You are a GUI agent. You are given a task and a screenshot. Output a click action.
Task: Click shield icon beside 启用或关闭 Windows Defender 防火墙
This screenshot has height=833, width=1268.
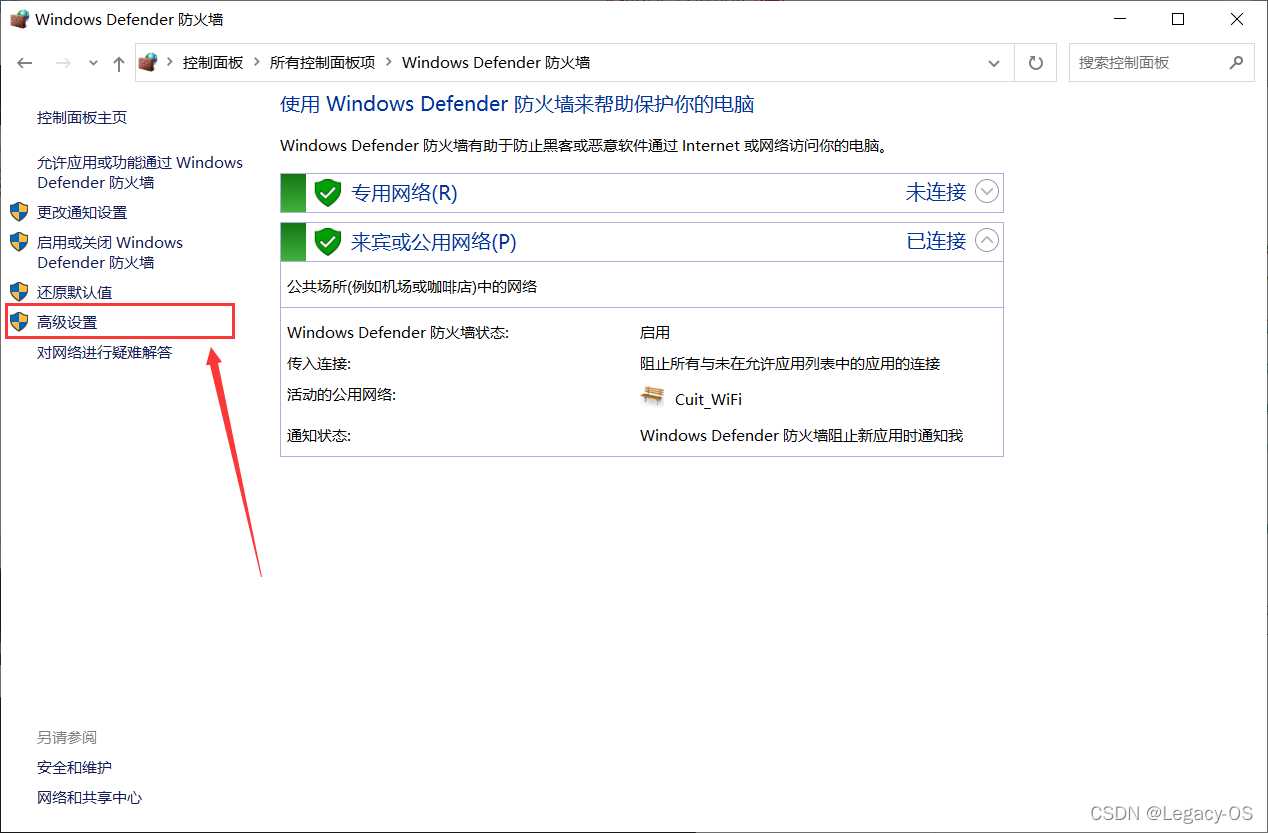[19, 242]
